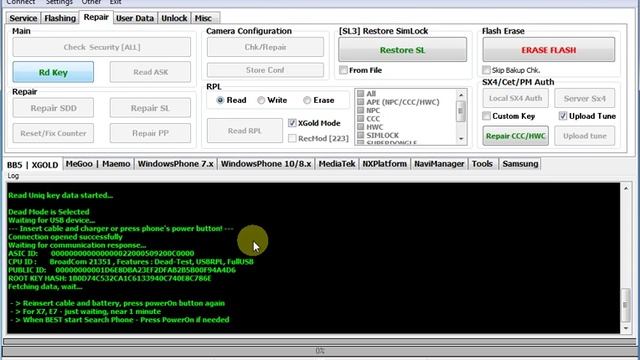The image size is (640, 360).
Task: Click the Rd Key button
Action: [x=53, y=72]
